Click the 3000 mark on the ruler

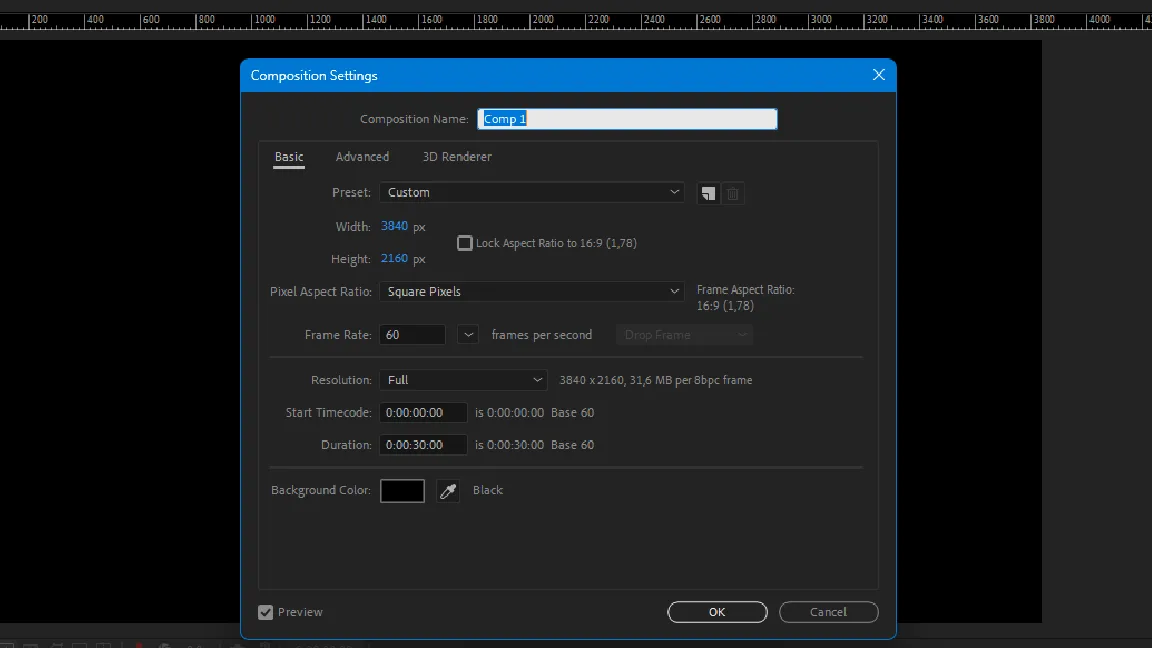(x=820, y=20)
